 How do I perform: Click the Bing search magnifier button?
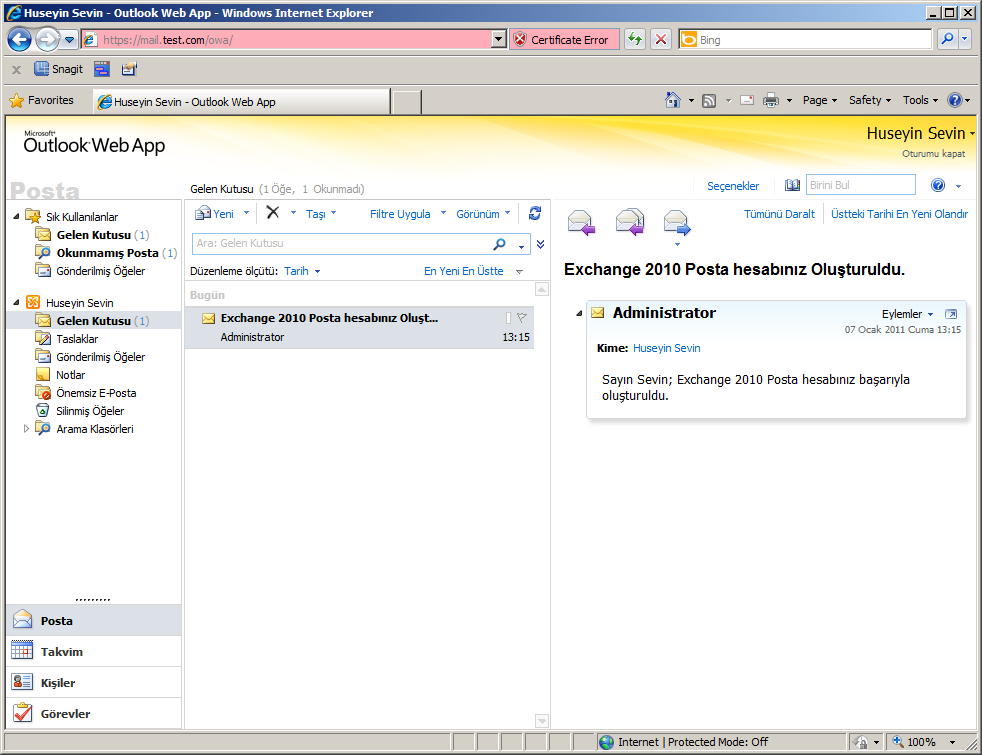click(x=948, y=39)
